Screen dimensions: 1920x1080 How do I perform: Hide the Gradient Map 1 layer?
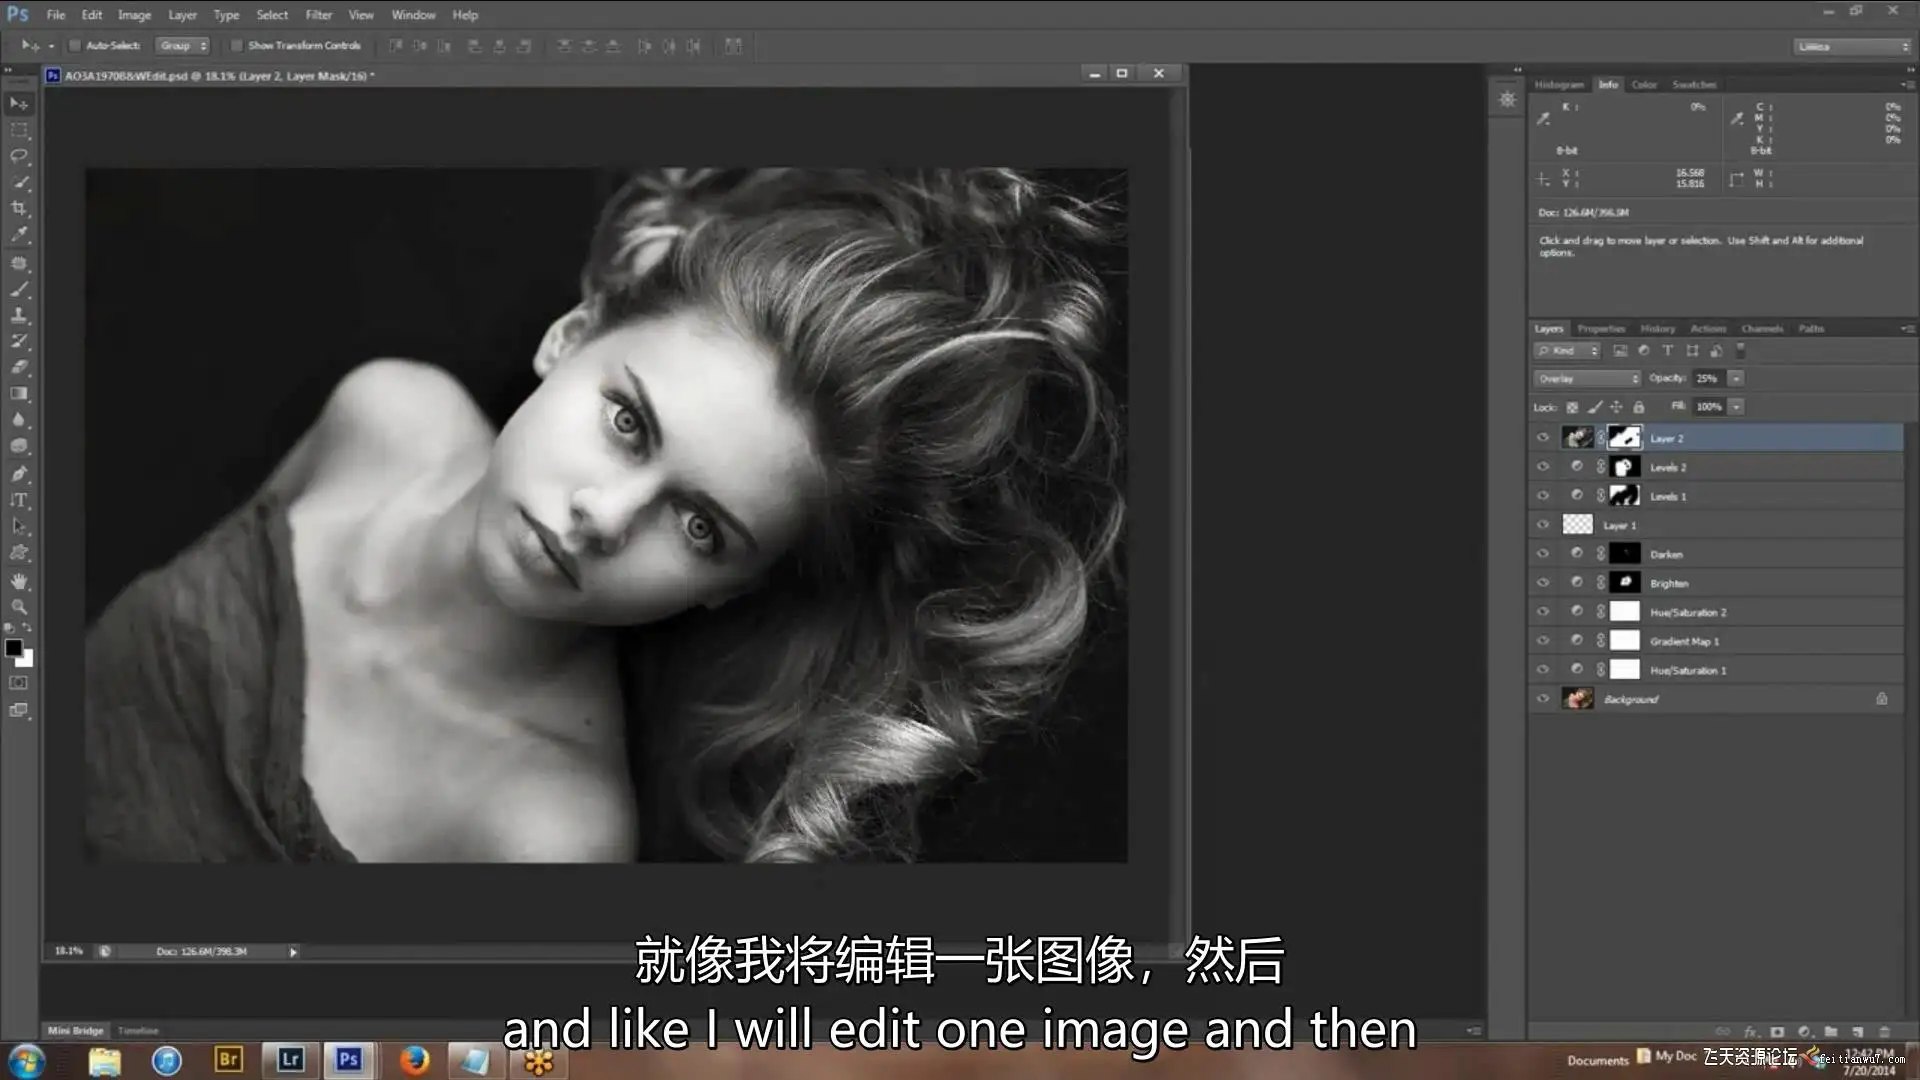(x=1543, y=641)
